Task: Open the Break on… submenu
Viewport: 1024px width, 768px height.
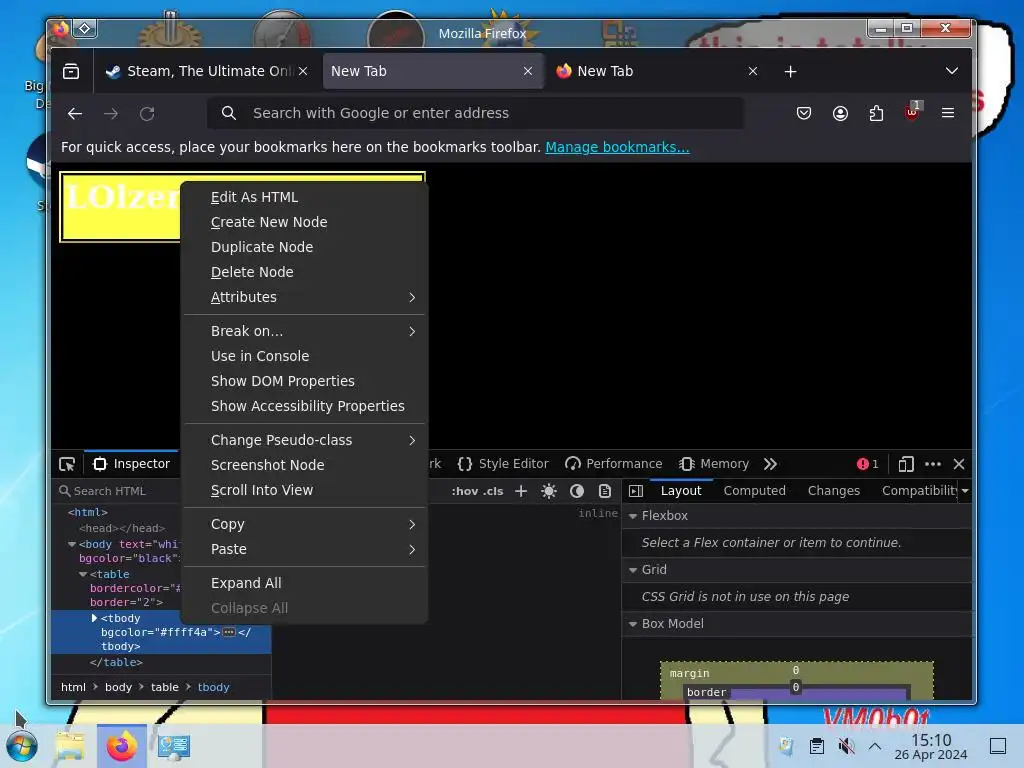Action: pos(305,331)
